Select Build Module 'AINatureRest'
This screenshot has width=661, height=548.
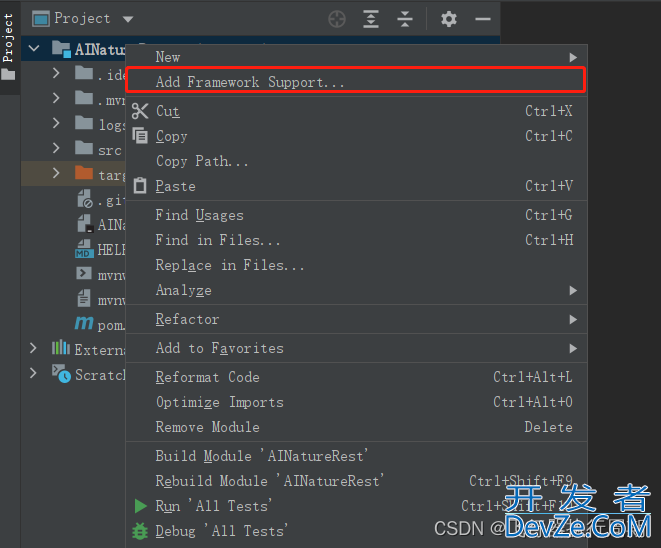pos(356,456)
